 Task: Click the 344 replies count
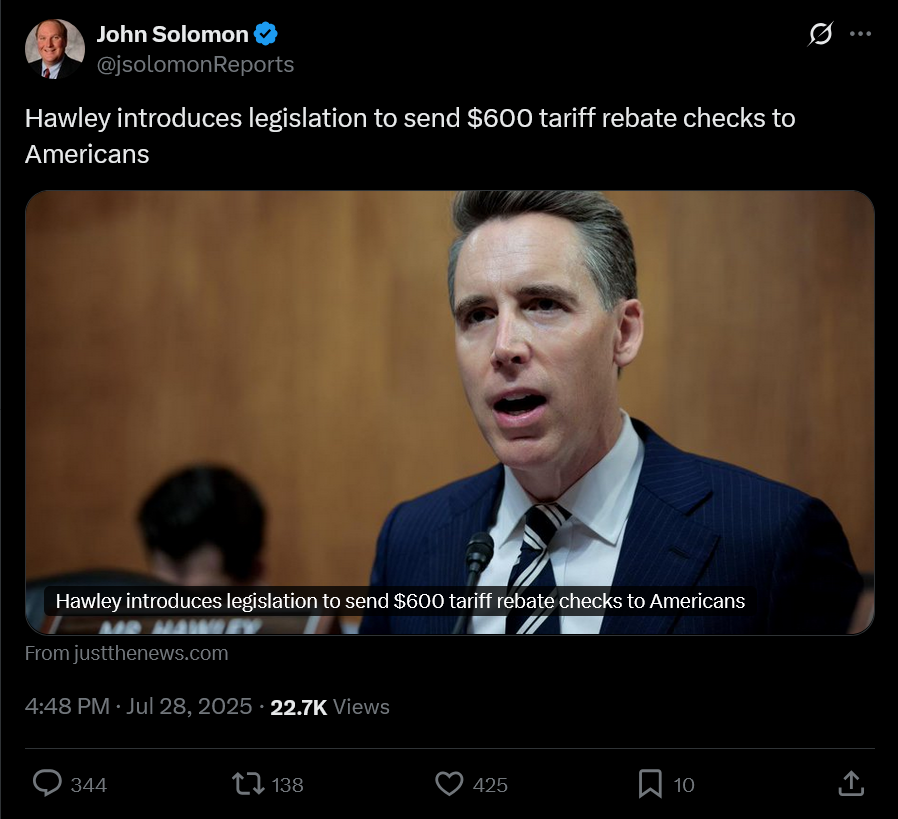click(89, 785)
